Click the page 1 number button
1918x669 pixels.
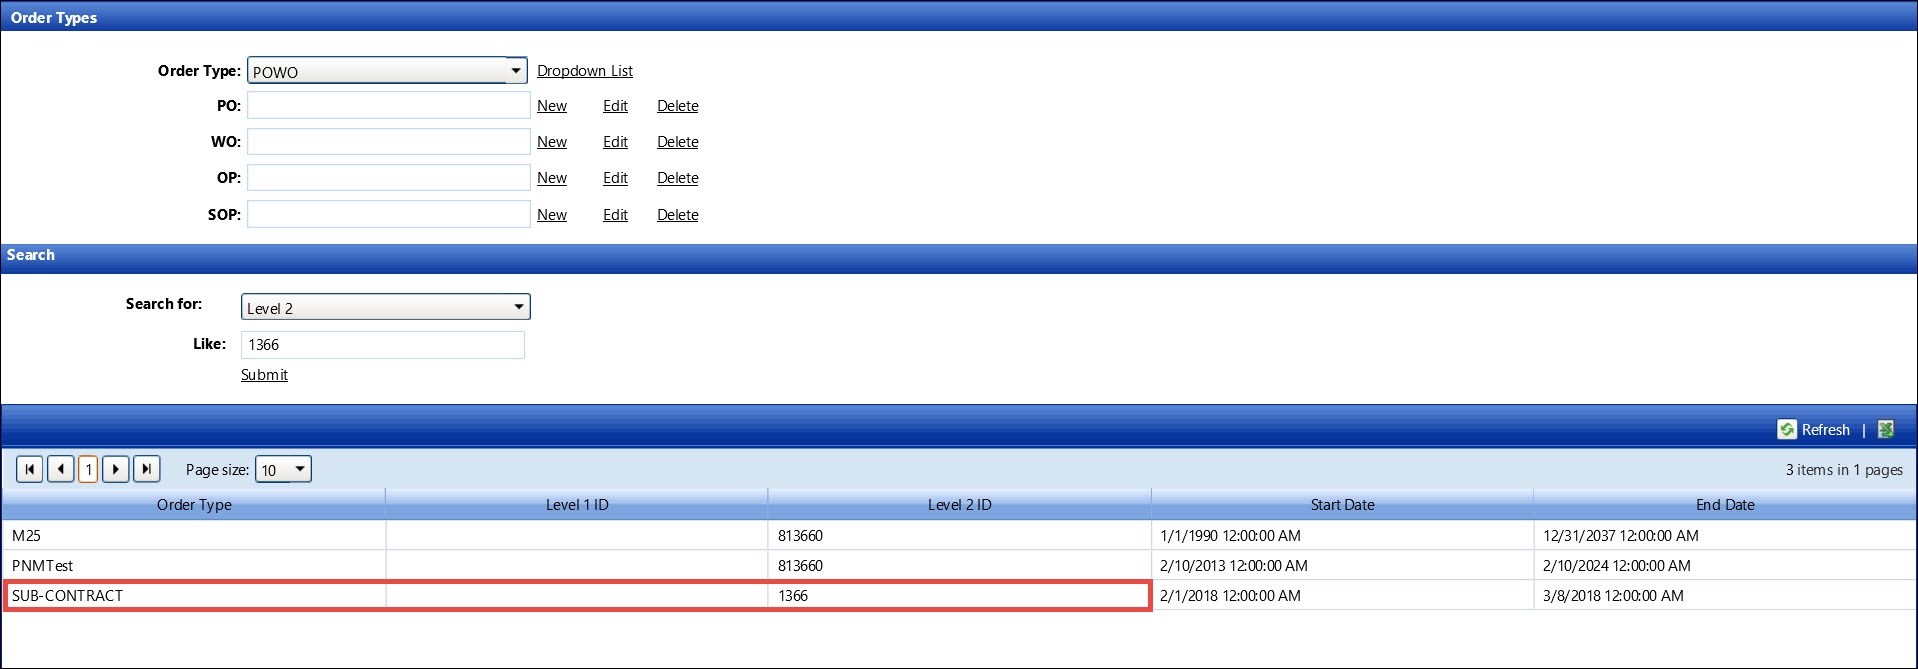88,469
